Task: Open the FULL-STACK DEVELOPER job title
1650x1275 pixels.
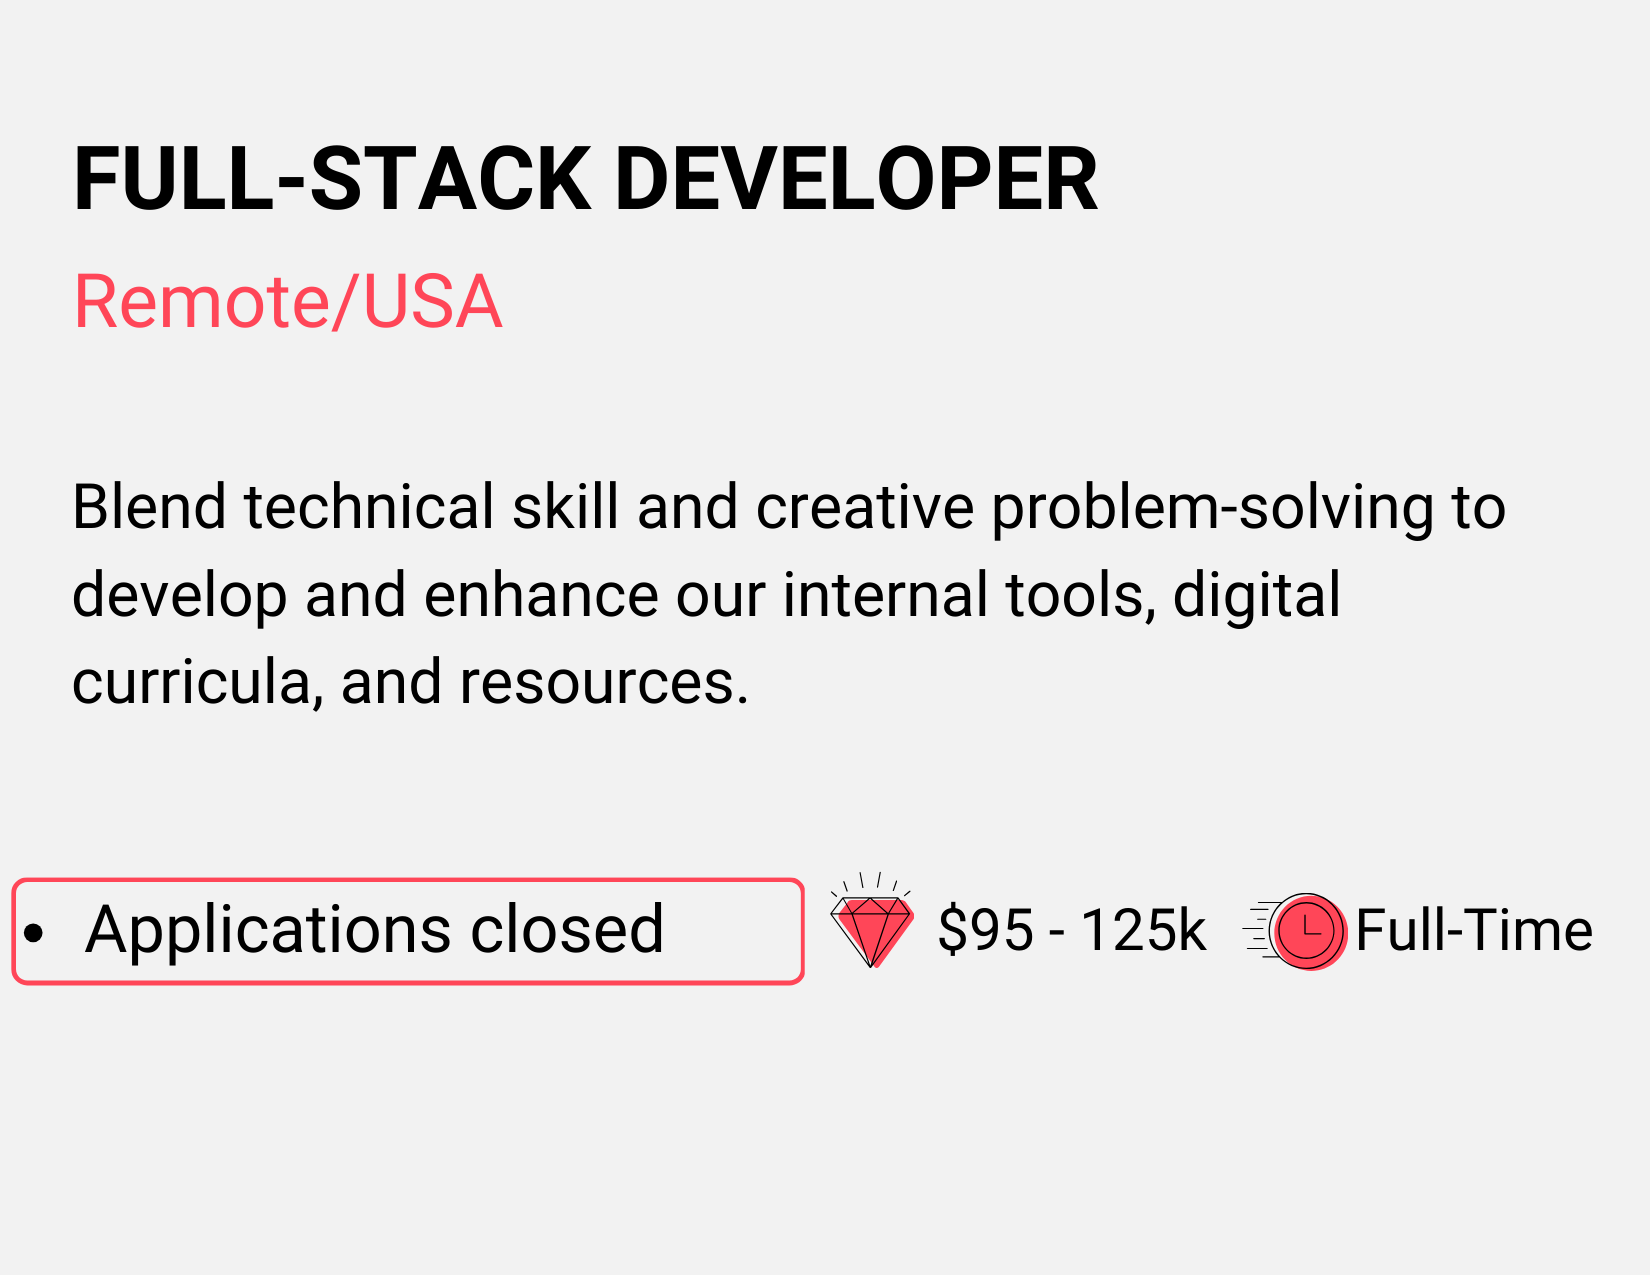Action: click(x=585, y=180)
